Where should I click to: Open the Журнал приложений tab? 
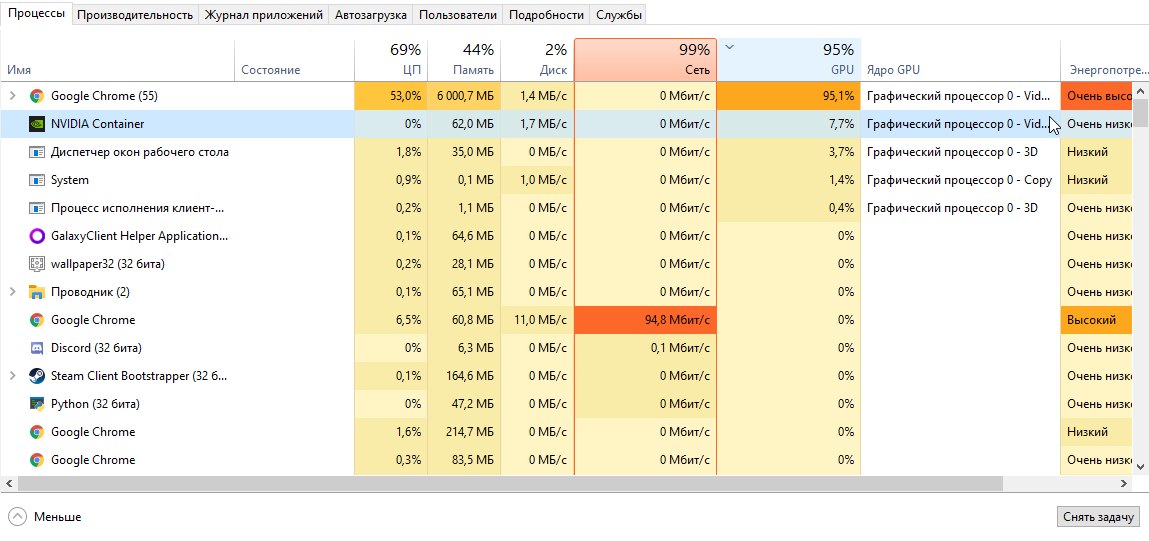coord(264,15)
